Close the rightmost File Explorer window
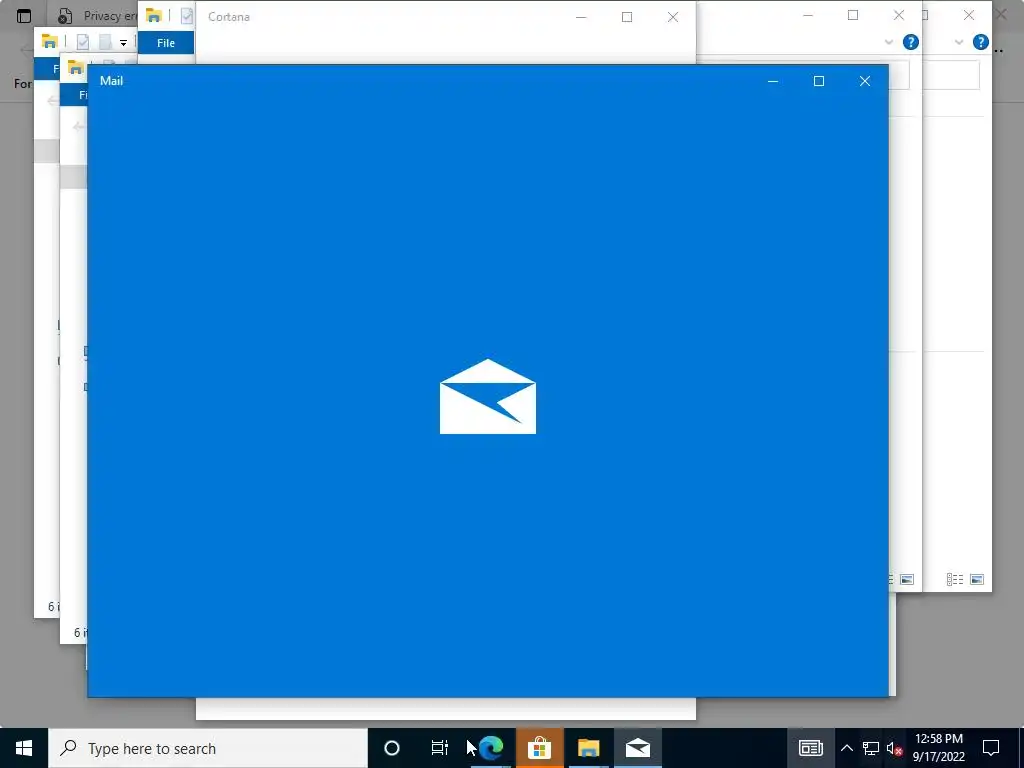 (x=969, y=15)
